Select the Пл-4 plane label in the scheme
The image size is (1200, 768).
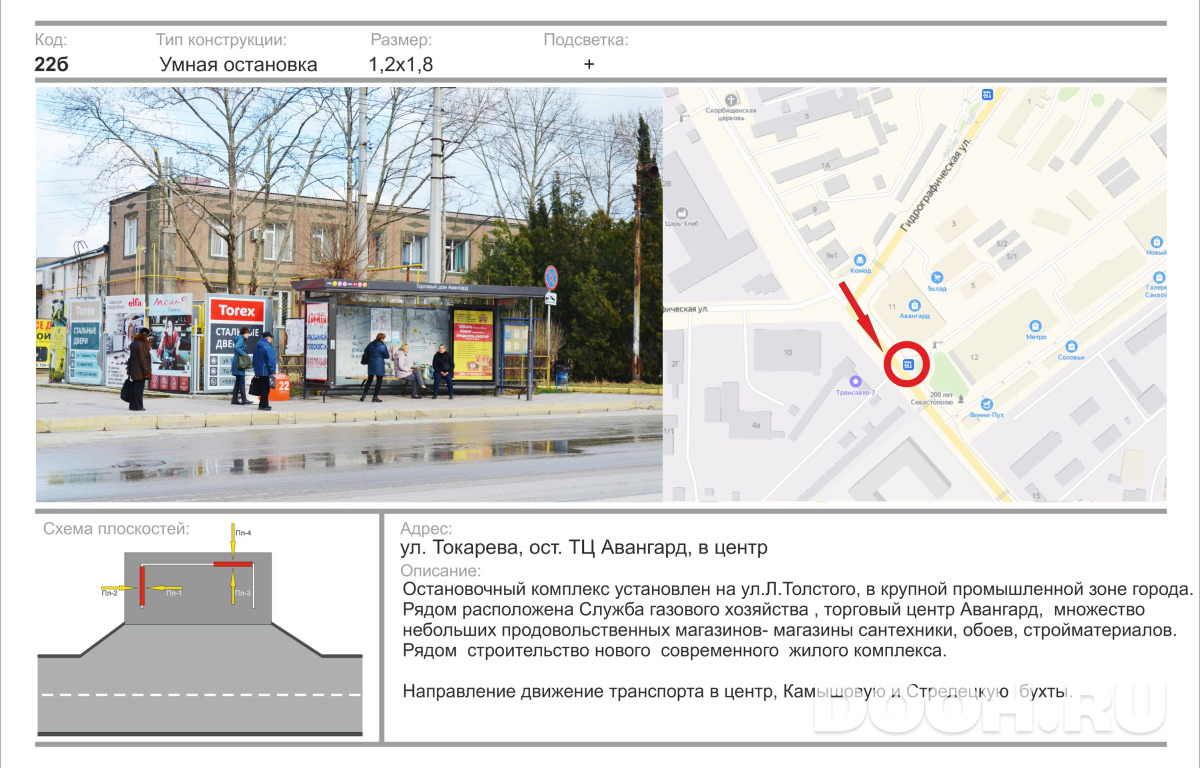coord(243,533)
